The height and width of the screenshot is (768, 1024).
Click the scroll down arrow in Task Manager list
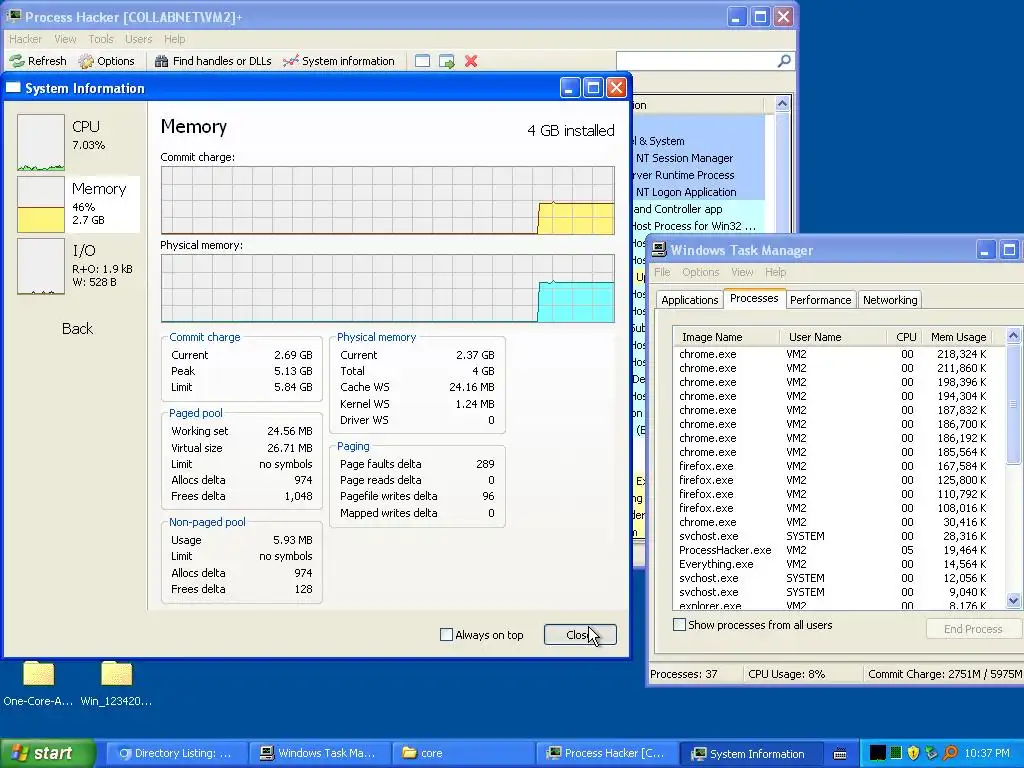tap(1013, 601)
